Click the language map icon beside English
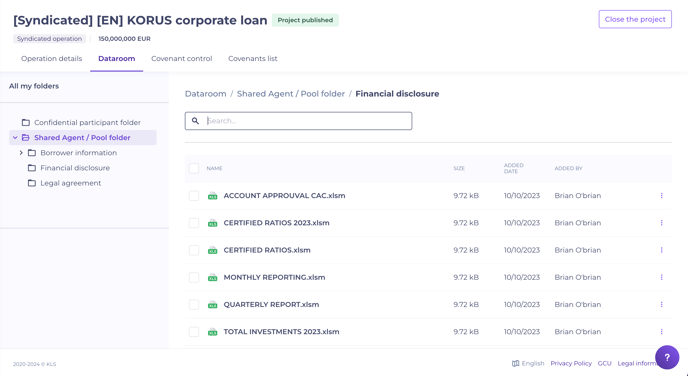The width and height of the screenshot is (688, 376). pos(516,363)
